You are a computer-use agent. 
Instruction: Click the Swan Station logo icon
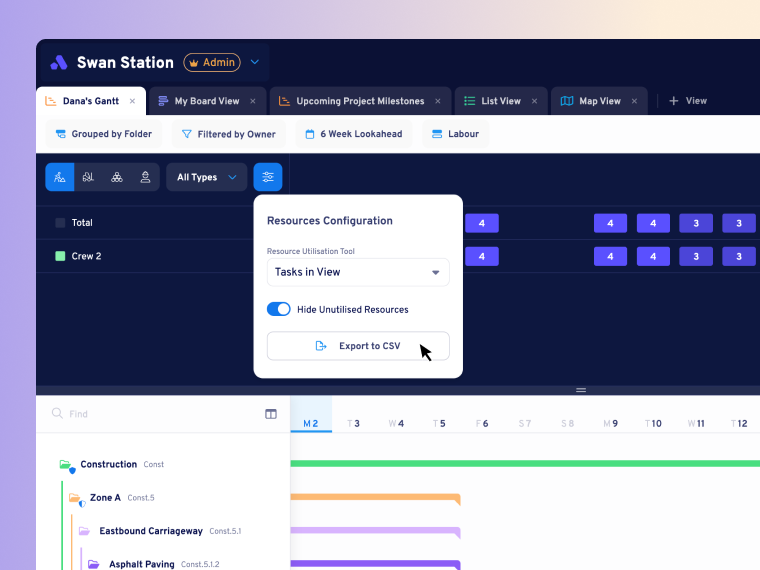coord(59,63)
